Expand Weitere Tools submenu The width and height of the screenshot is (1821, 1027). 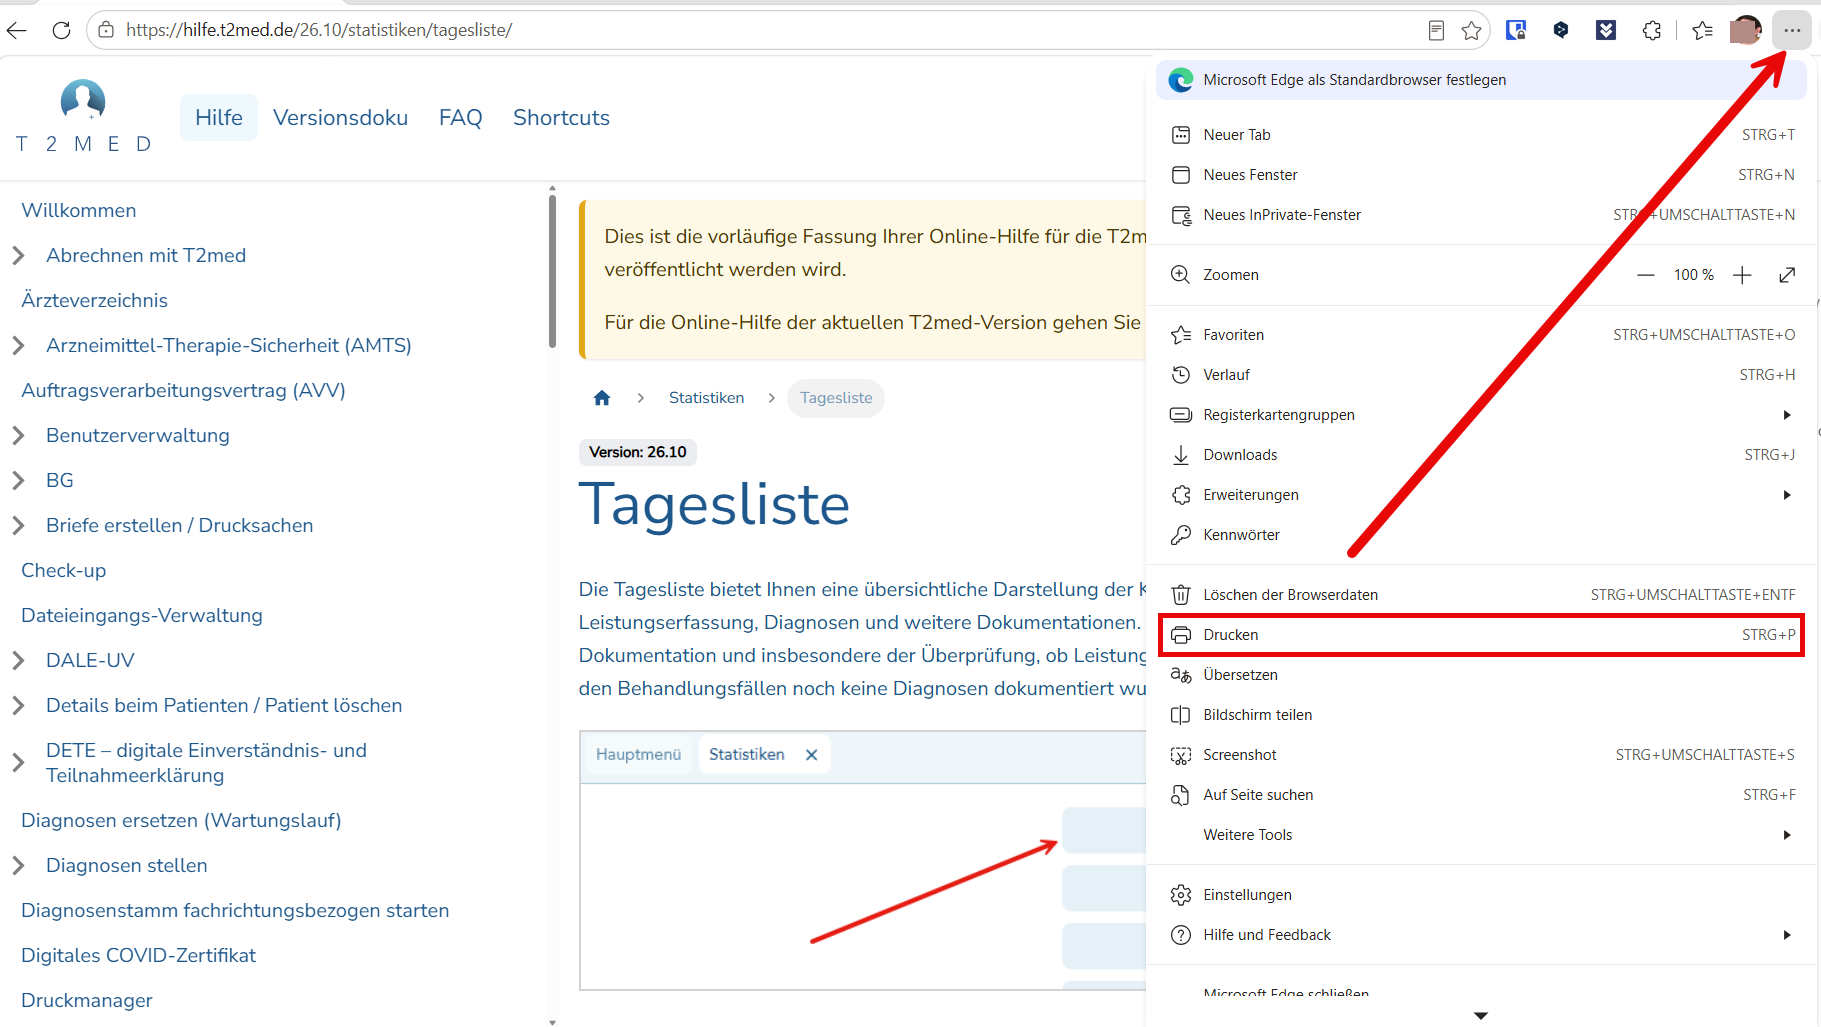[x=1481, y=835]
